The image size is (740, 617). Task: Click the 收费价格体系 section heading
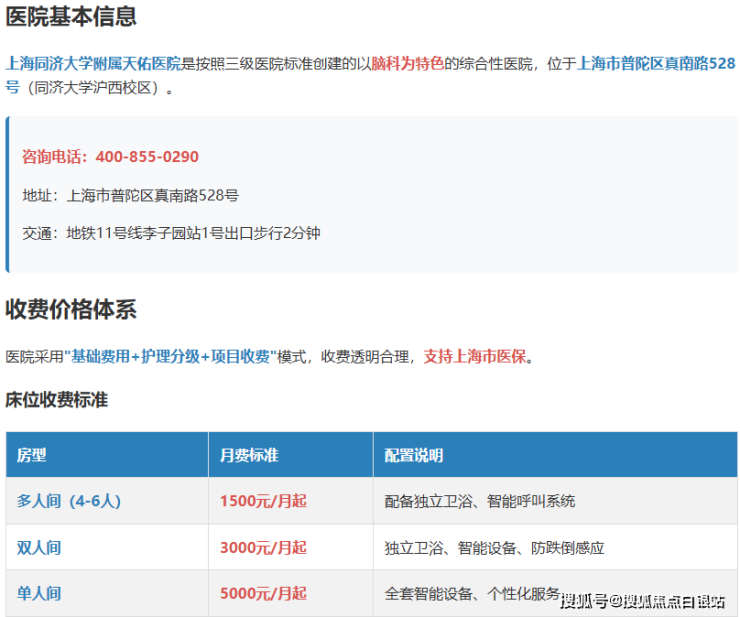71,309
